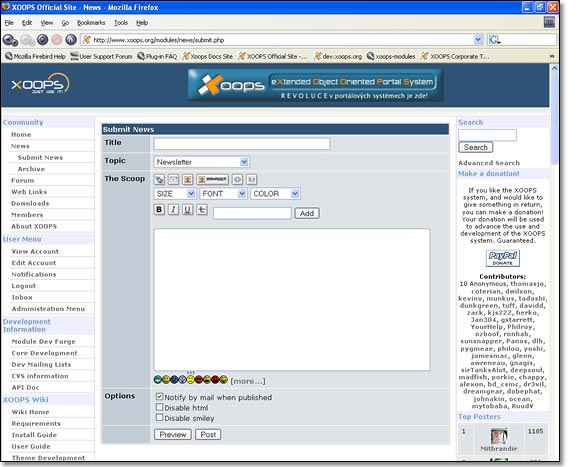The image size is (580, 467).
Task: Click the browser Forward button
Action: (27, 40)
